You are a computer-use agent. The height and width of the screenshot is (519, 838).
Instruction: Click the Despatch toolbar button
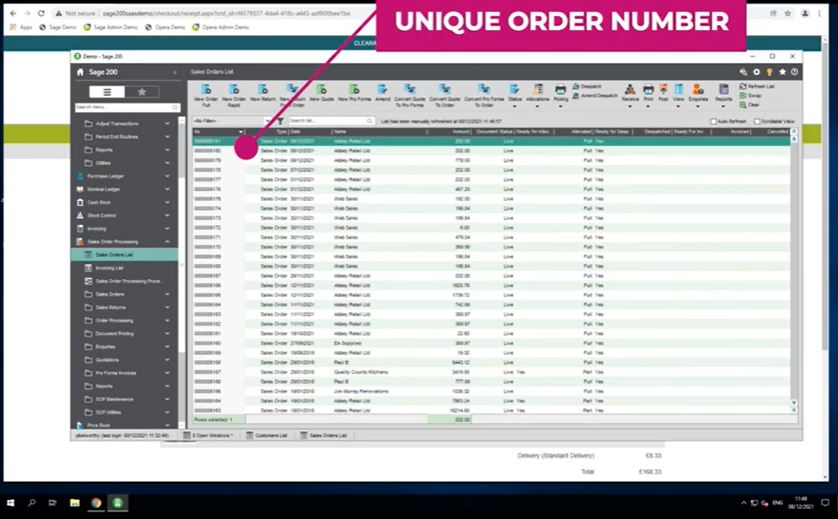587,86
